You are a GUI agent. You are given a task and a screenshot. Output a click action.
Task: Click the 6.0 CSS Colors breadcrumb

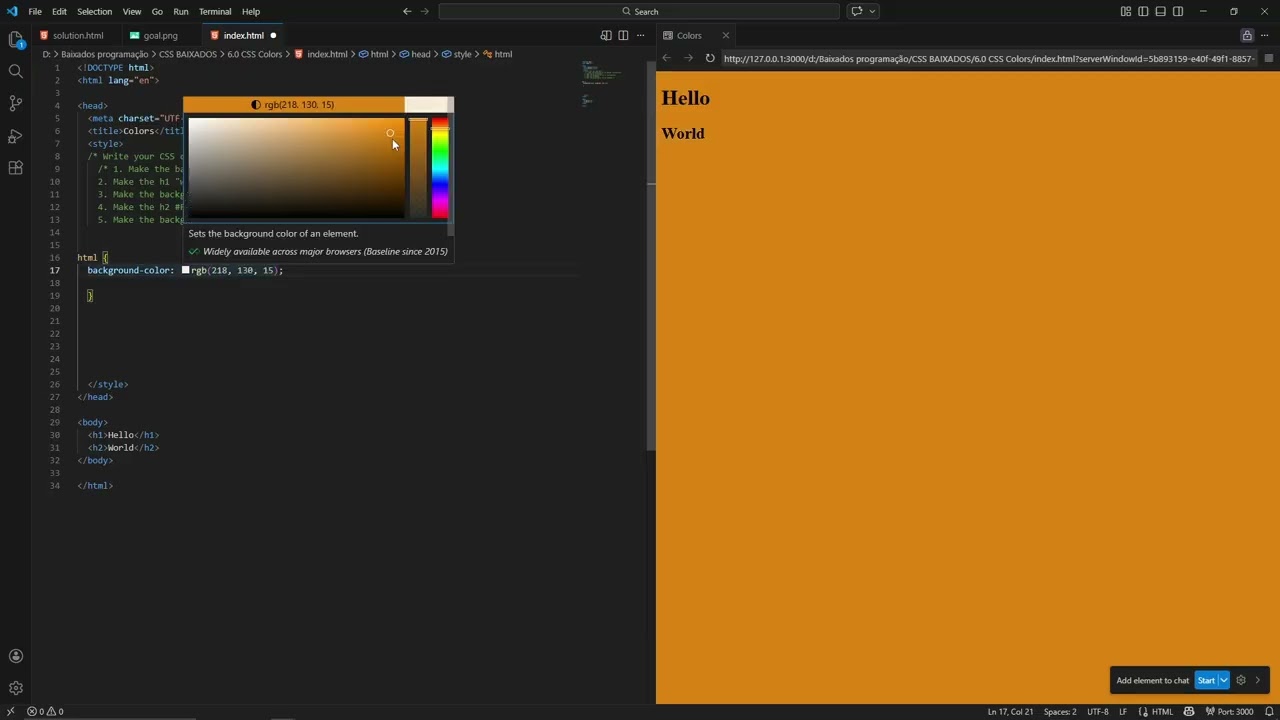coord(254,54)
